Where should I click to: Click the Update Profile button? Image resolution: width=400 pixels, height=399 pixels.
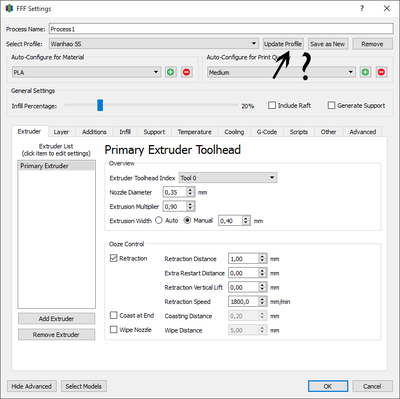coord(283,44)
